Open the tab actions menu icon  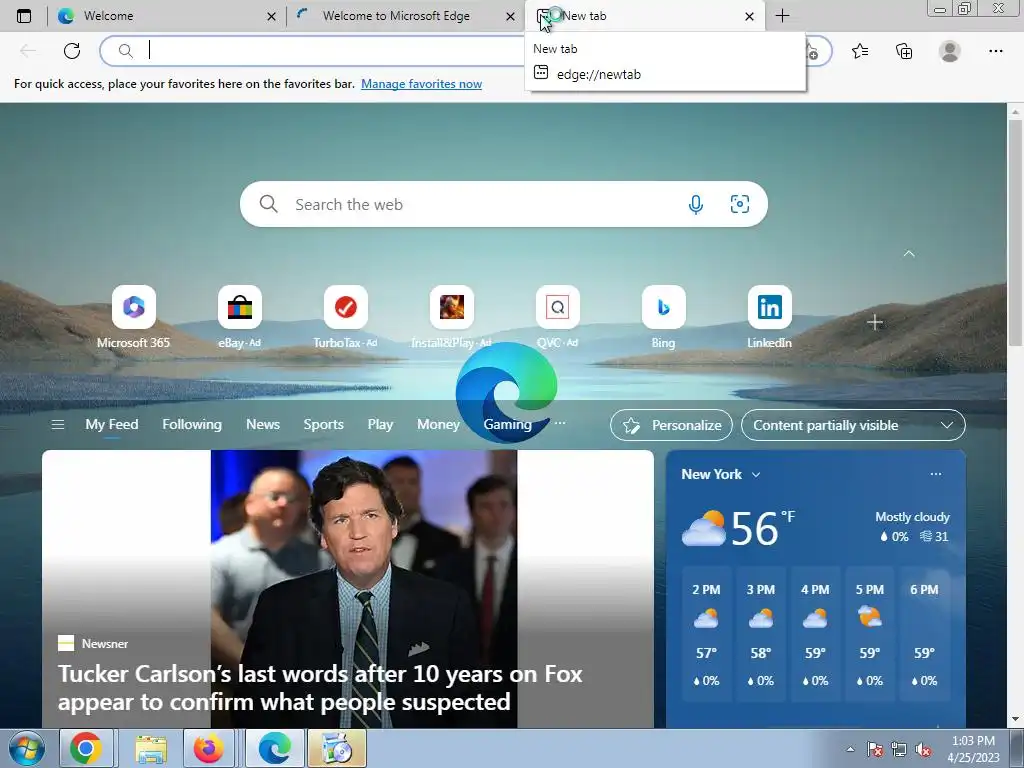tap(24, 16)
